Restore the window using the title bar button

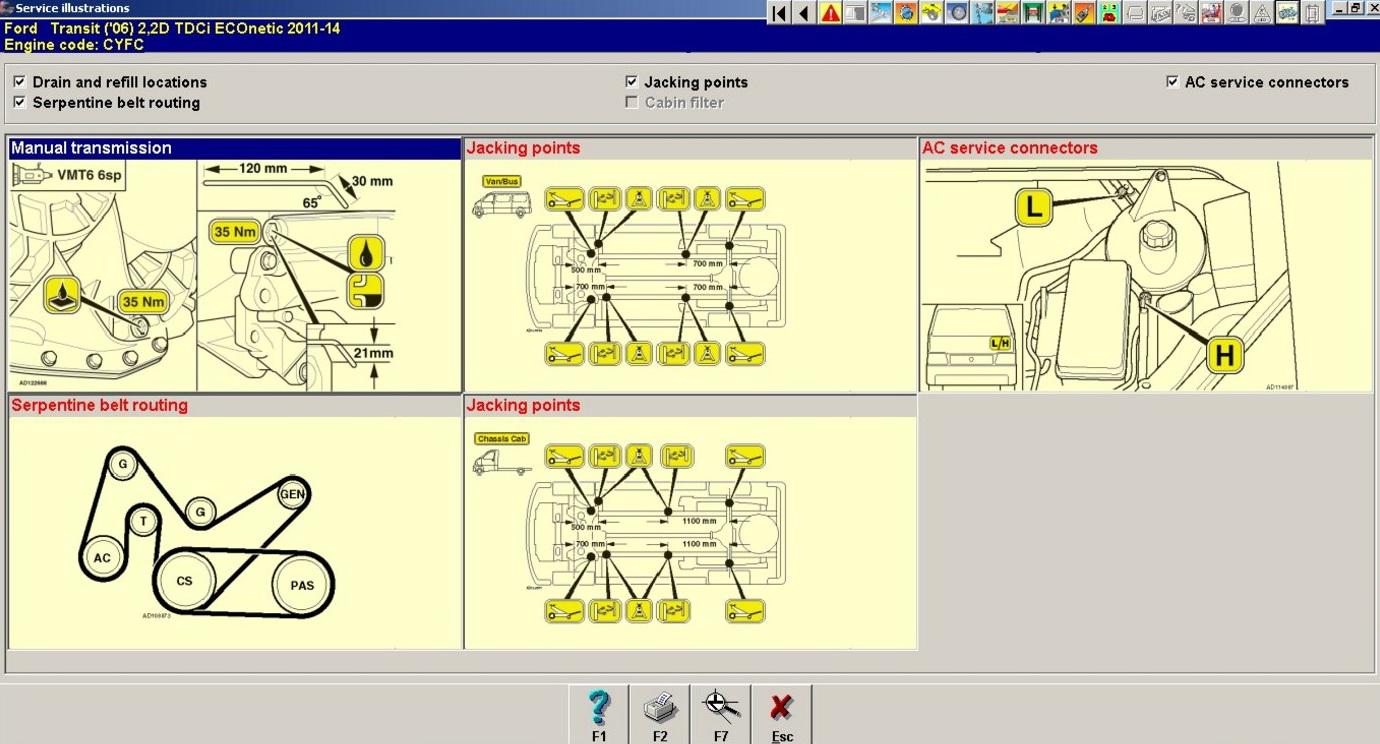(1355, 8)
